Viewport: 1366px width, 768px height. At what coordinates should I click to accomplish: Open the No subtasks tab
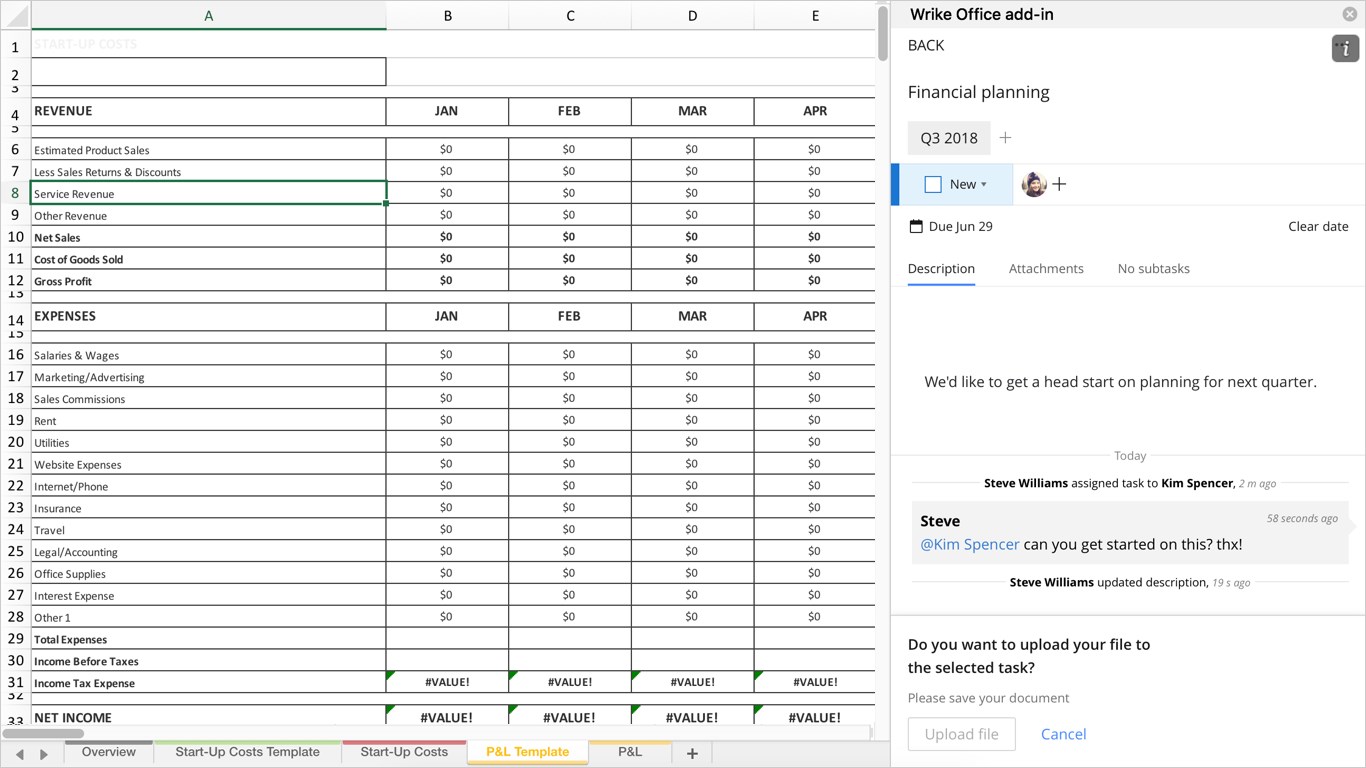coord(1154,268)
